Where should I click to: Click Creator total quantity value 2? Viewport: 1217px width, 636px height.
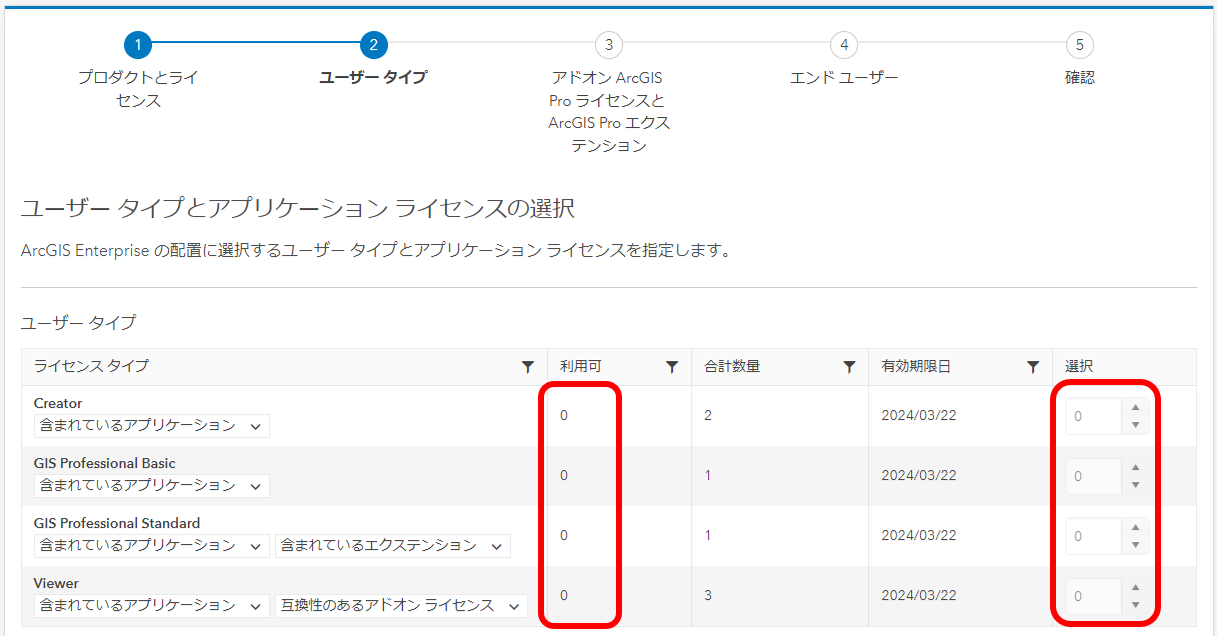click(x=708, y=416)
